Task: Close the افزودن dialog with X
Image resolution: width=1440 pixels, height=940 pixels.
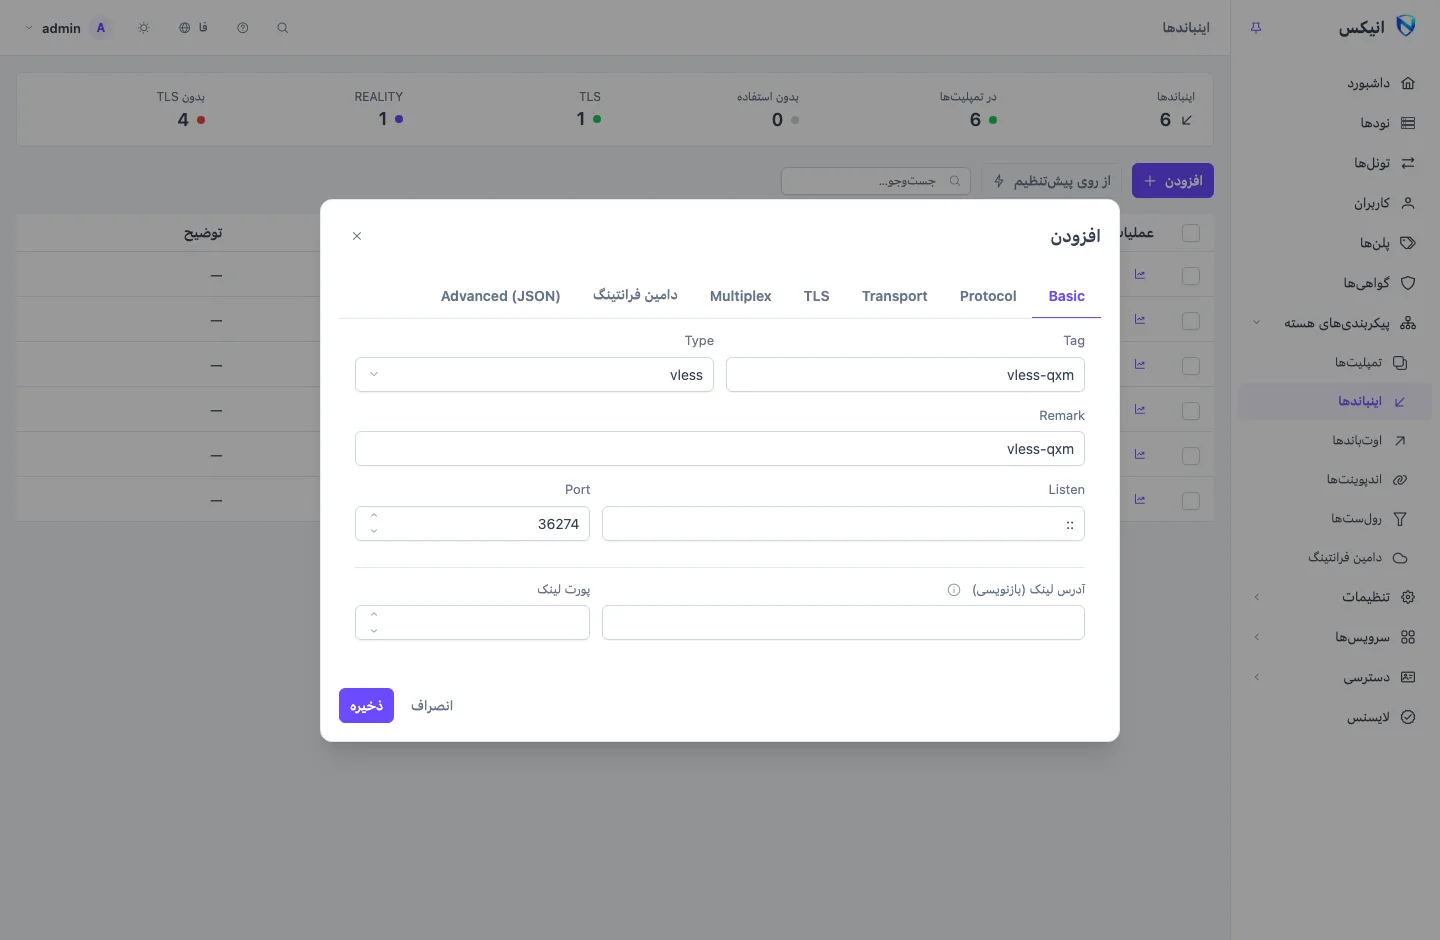Action: click(357, 236)
